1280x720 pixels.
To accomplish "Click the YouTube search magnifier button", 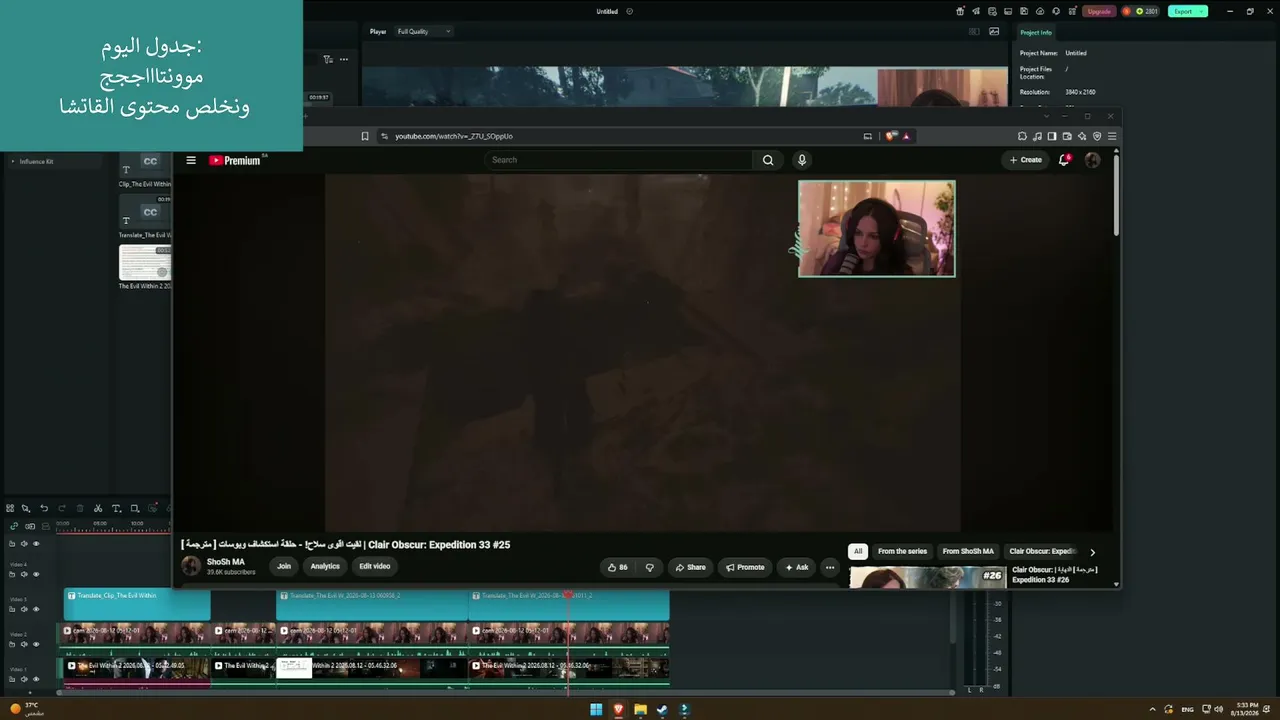I will click(x=768, y=160).
